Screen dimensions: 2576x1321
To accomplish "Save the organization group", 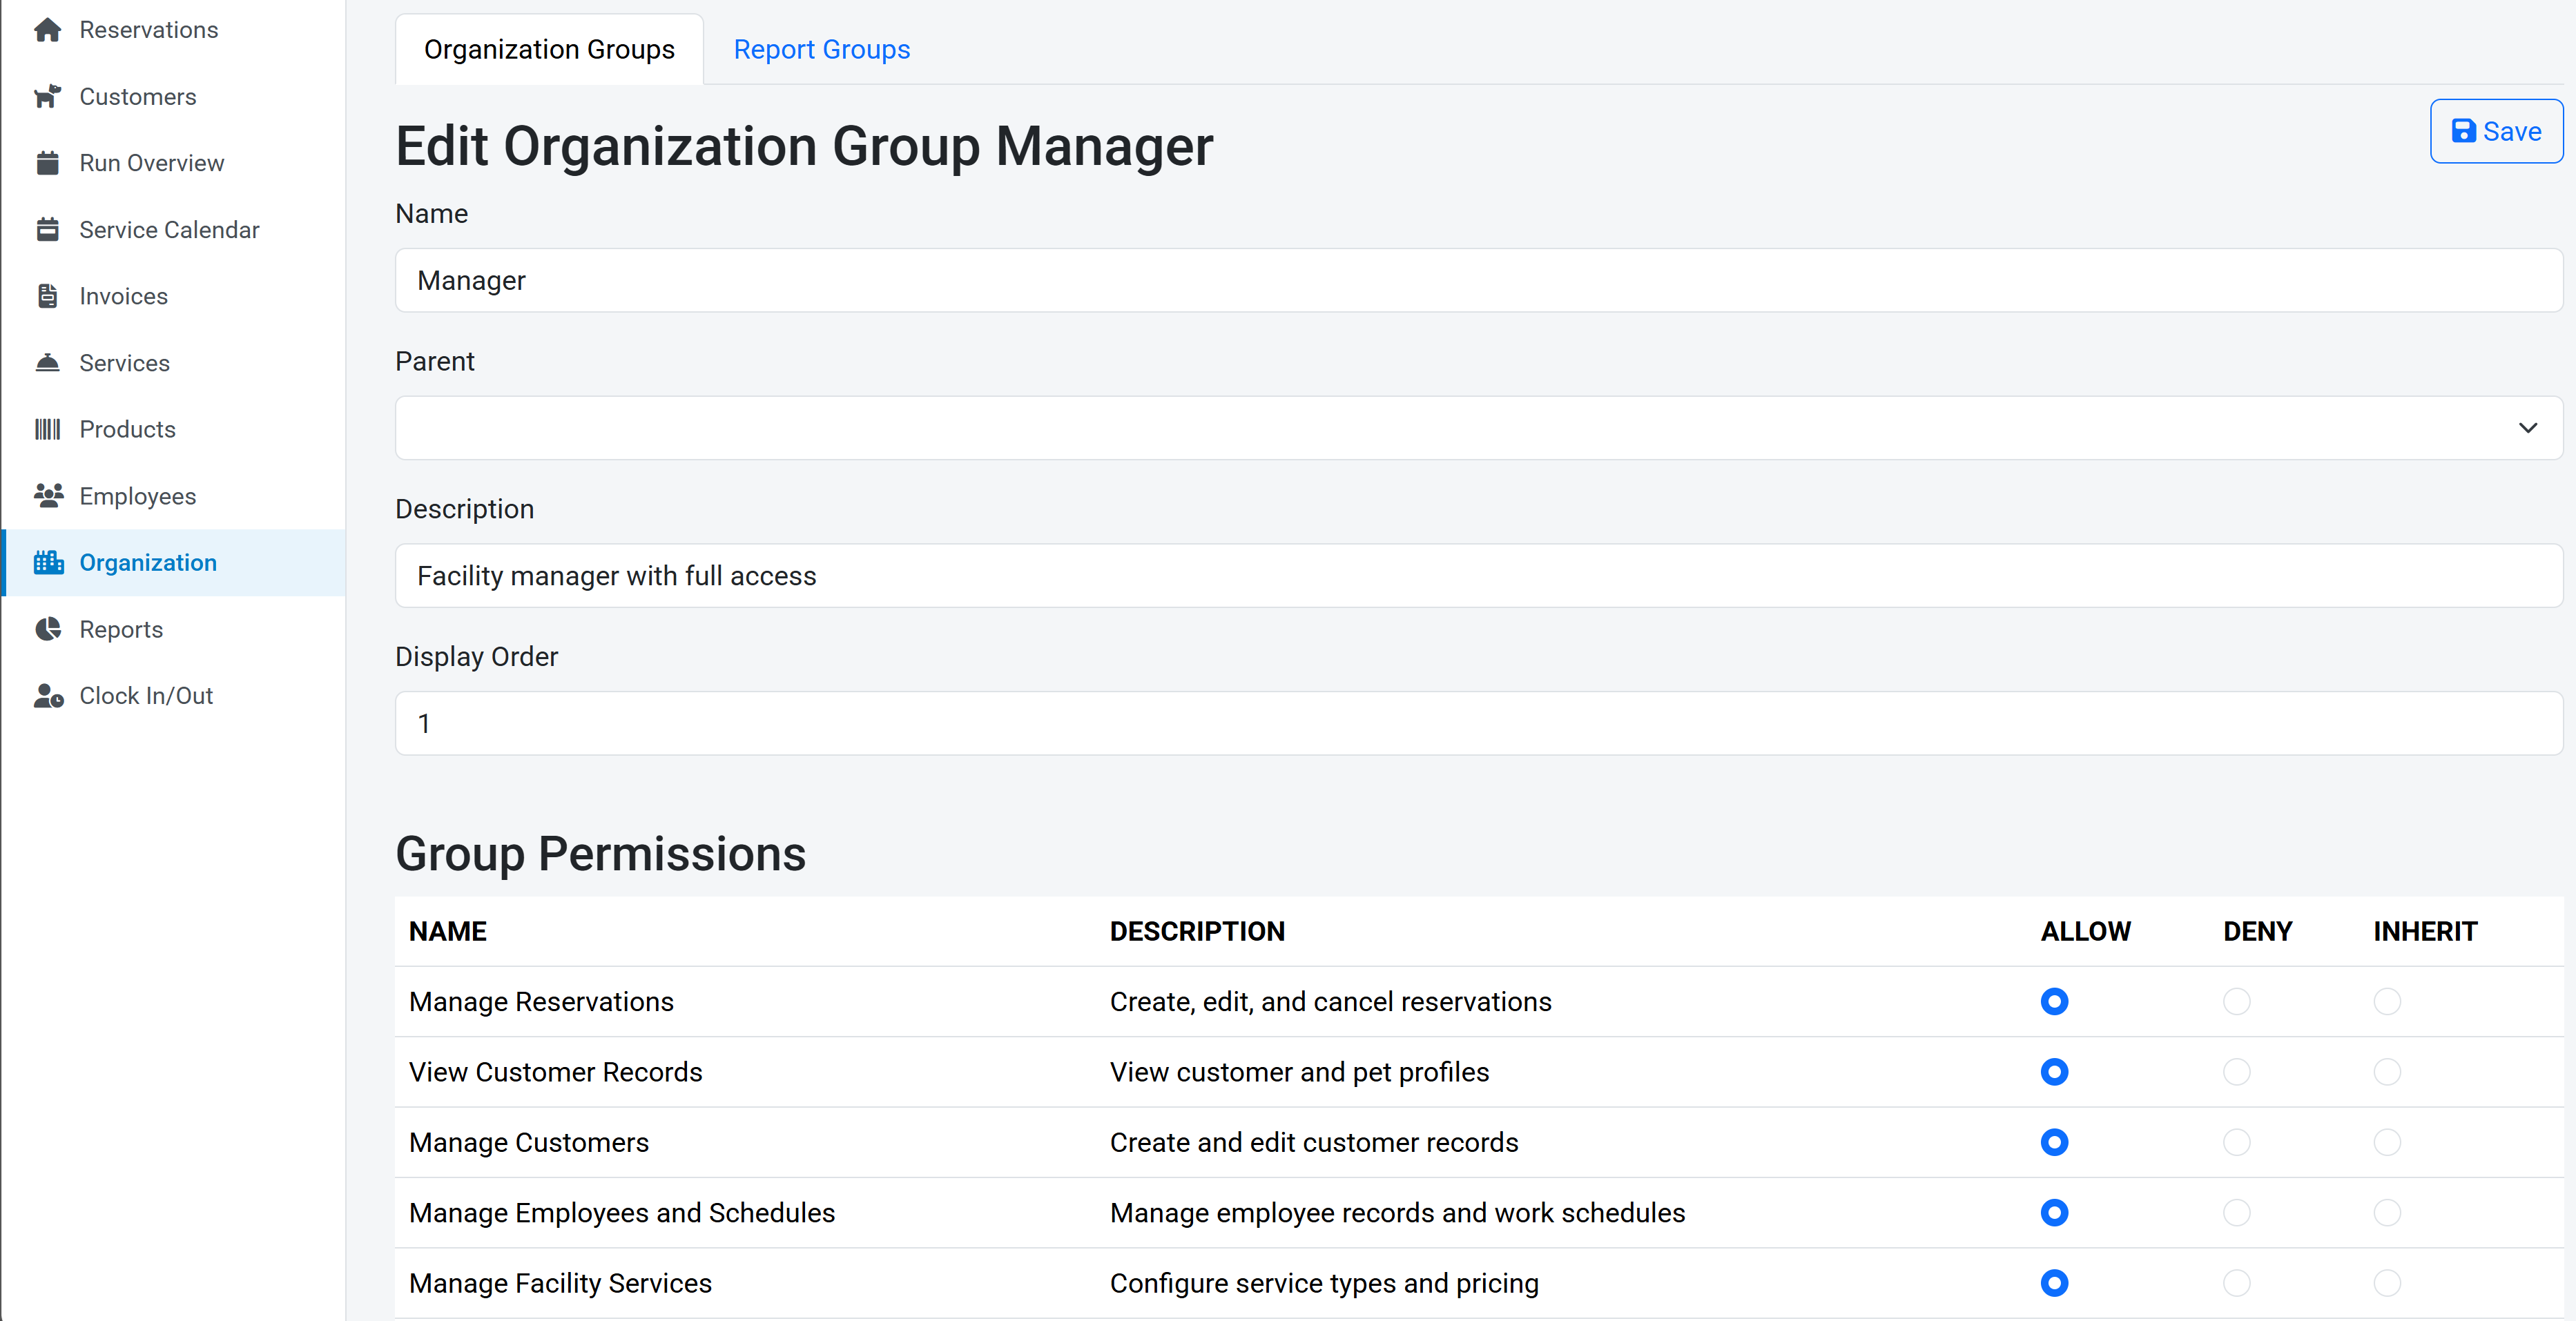I will point(2496,131).
